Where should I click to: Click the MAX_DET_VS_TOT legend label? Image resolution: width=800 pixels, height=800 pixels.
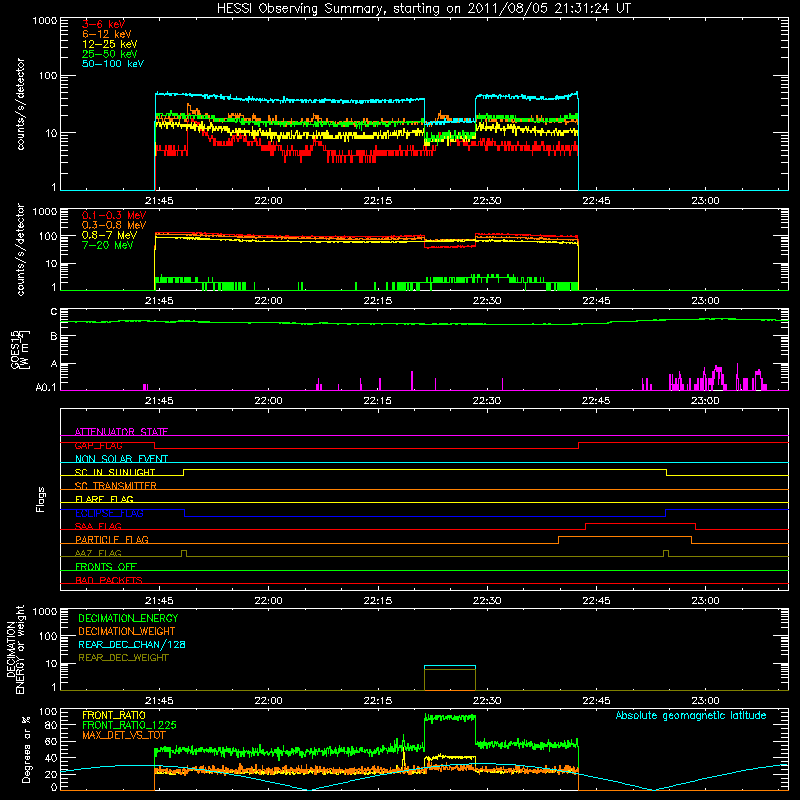tap(124, 735)
